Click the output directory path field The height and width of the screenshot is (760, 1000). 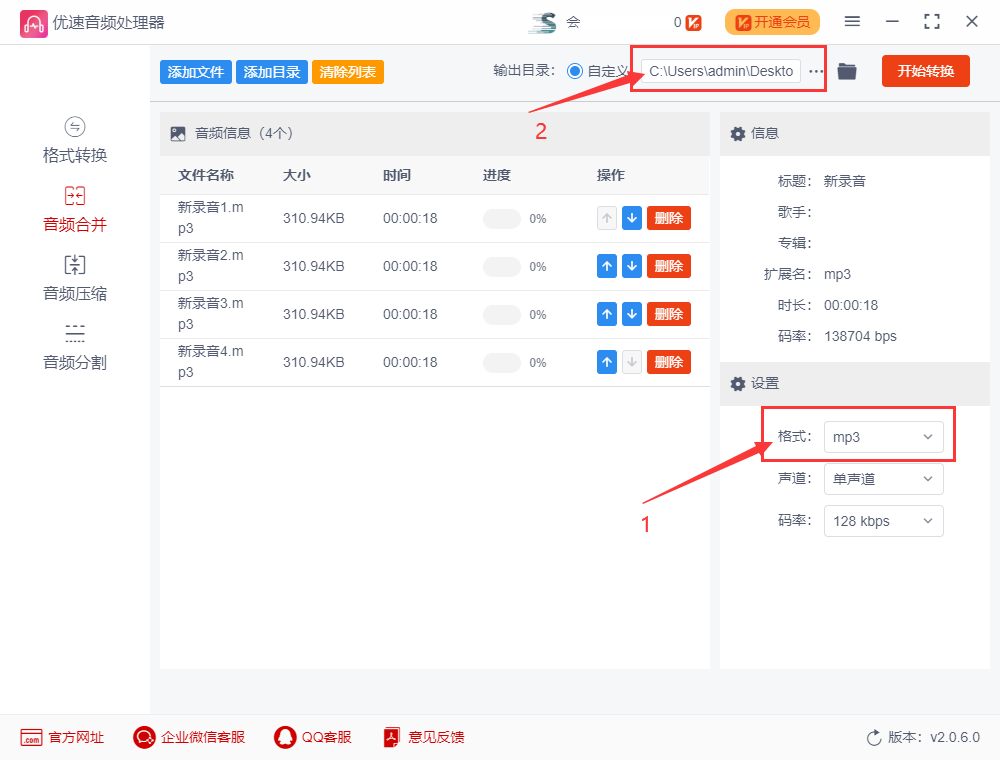point(722,71)
